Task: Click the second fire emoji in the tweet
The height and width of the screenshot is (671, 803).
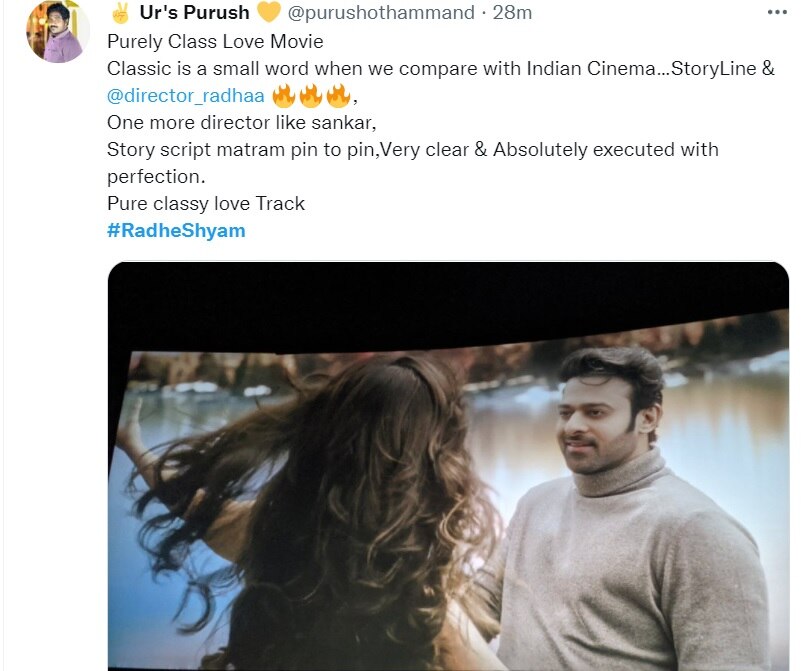Action: click(310, 95)
